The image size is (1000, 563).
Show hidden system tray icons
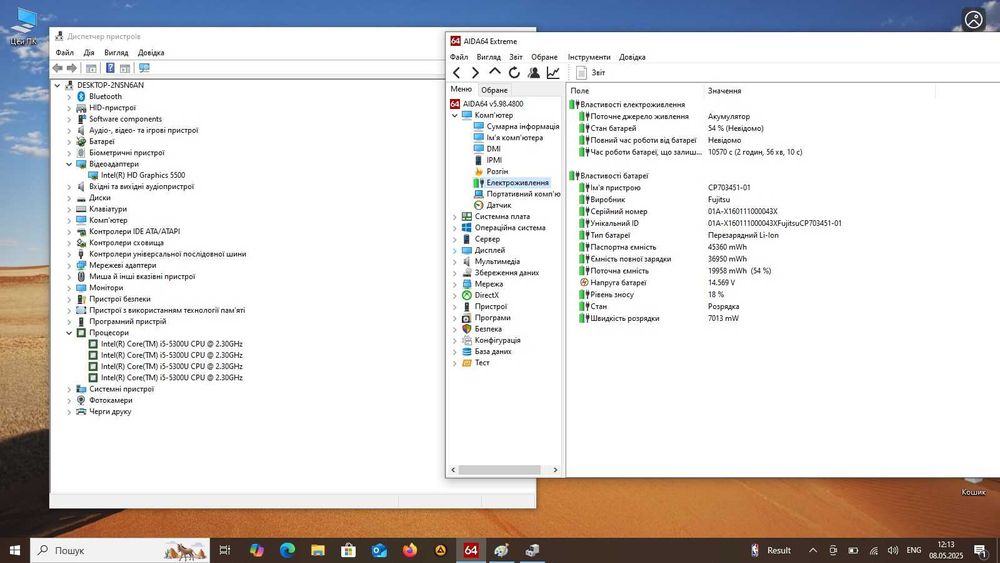(x=813, y=550)
